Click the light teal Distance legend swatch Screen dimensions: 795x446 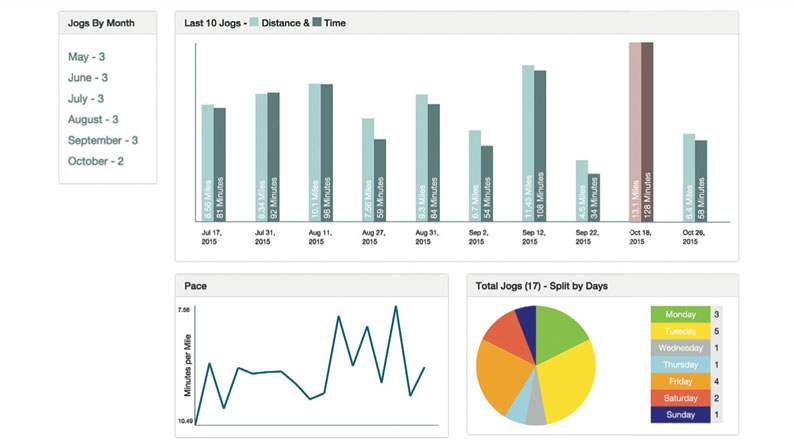[254, 22]
